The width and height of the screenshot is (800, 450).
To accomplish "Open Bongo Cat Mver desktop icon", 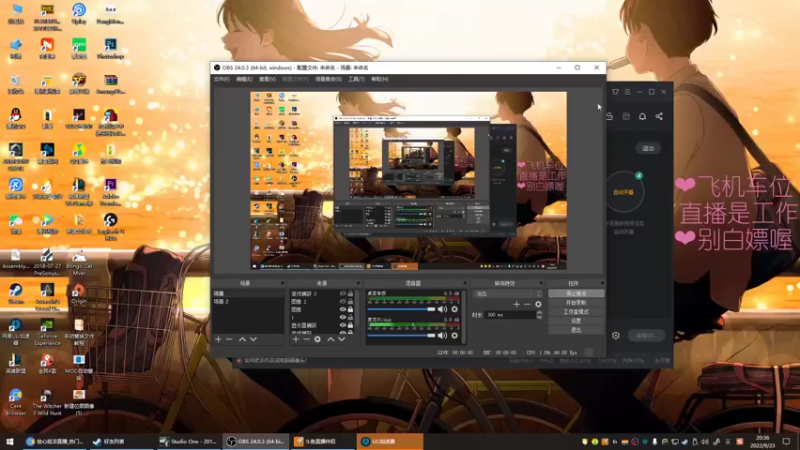I will pos(79,262).
